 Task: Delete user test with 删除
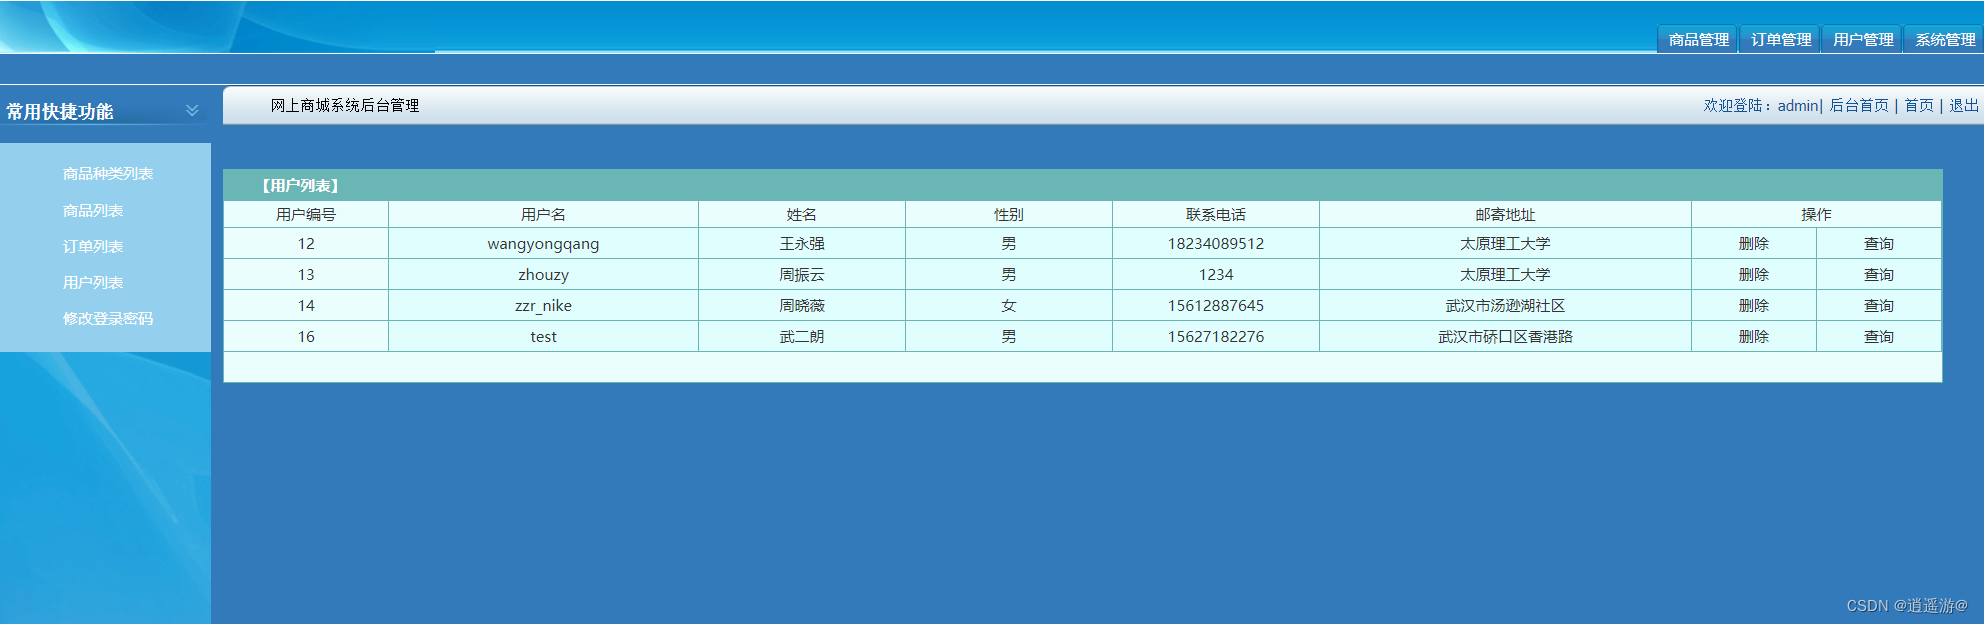[1754, 337]
